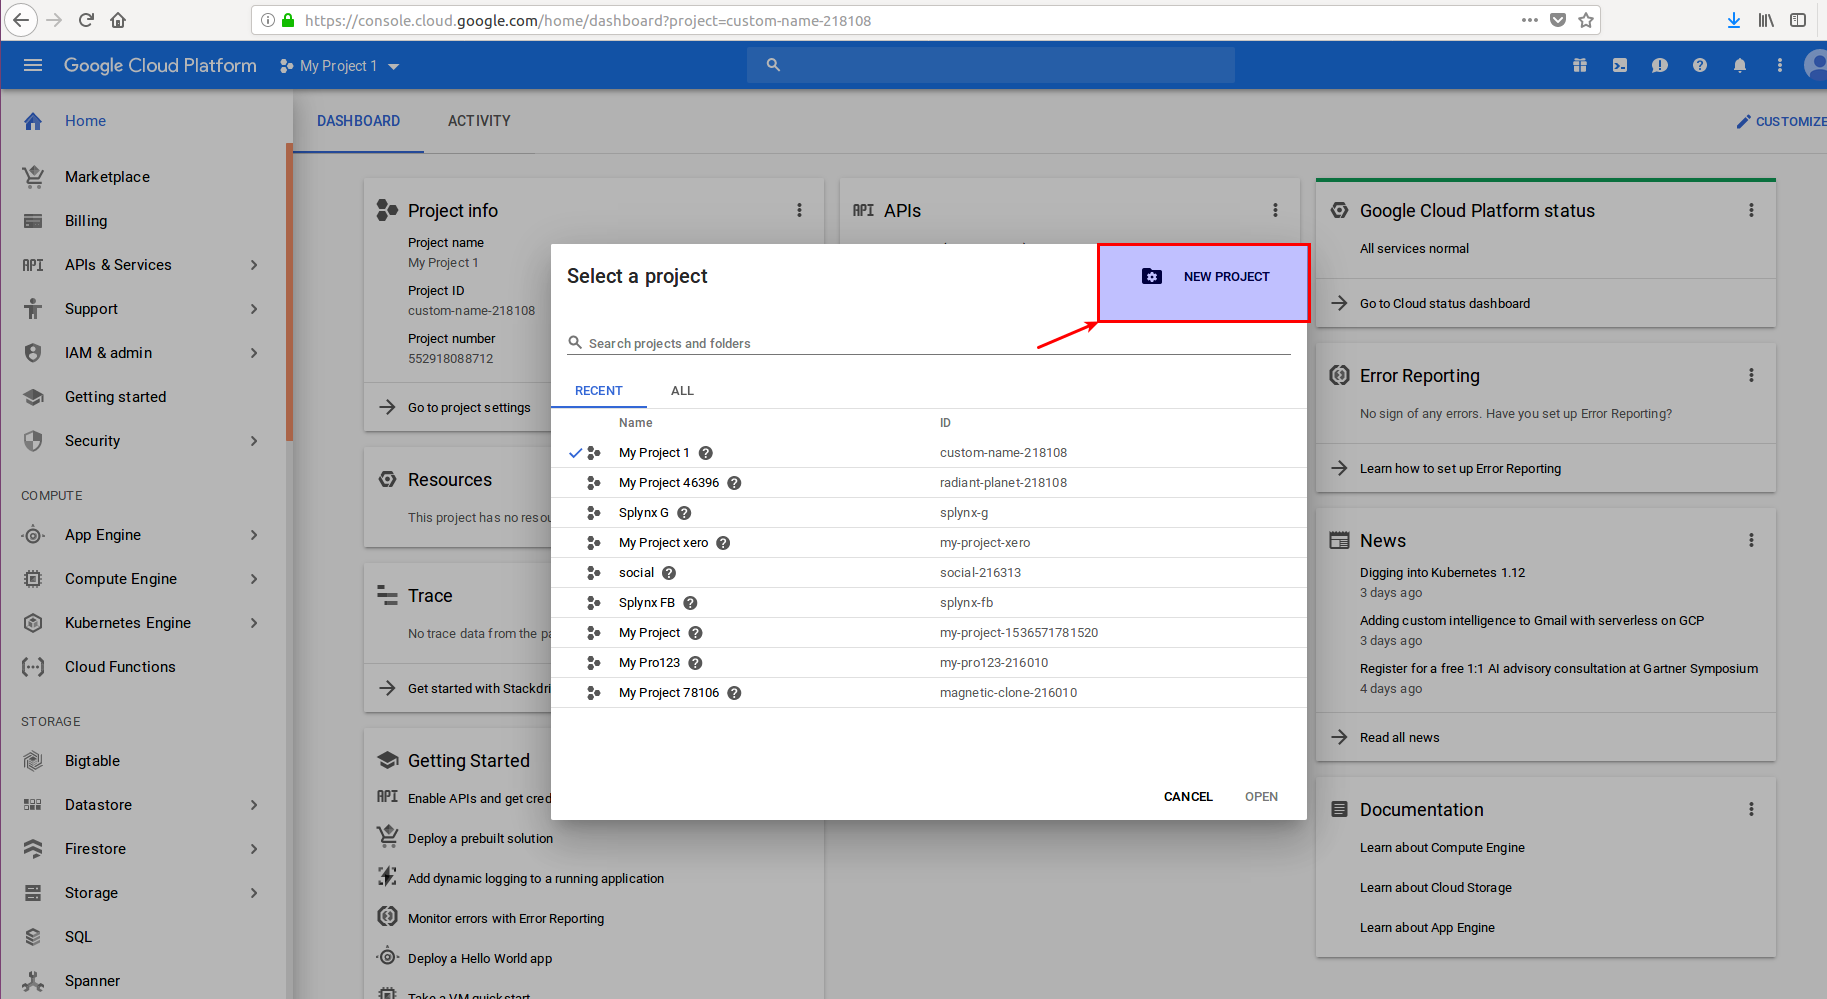Image resolution: width=1827 pixels, height=999 pixels.
Task: Click help icon beside Splynx G
Action: [x=684, y=513]
